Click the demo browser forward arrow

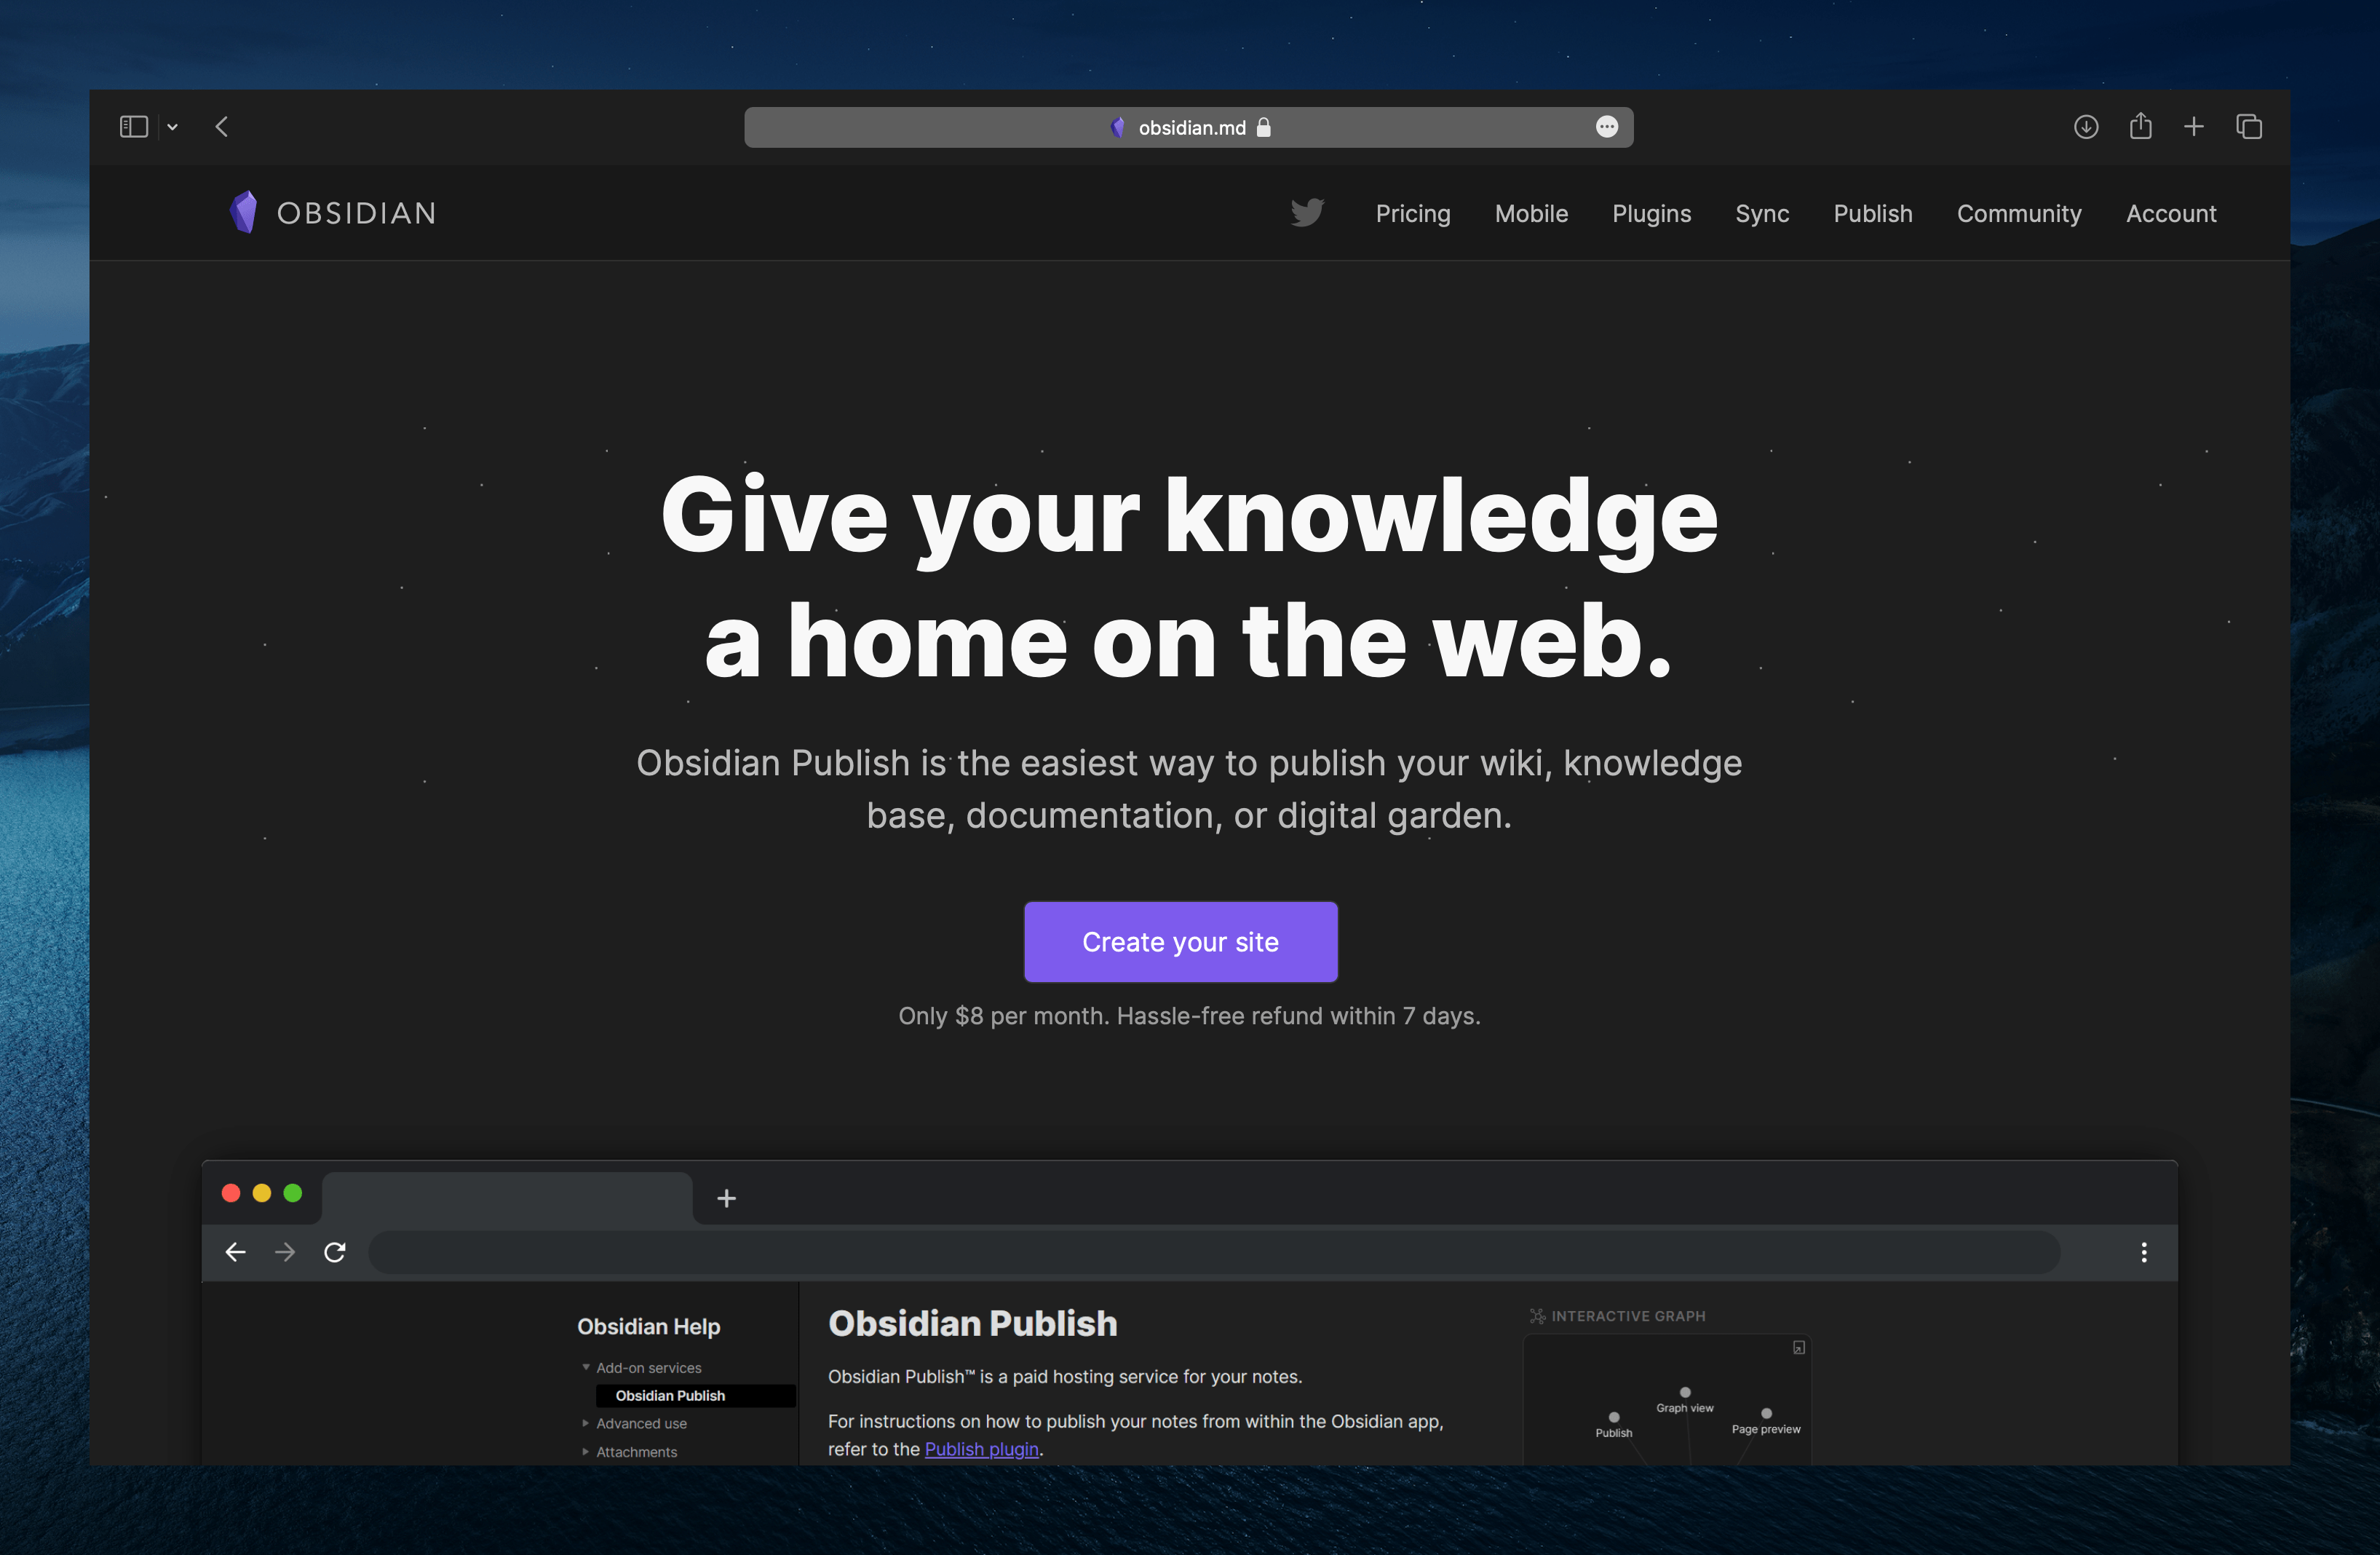click(285, 1251)
